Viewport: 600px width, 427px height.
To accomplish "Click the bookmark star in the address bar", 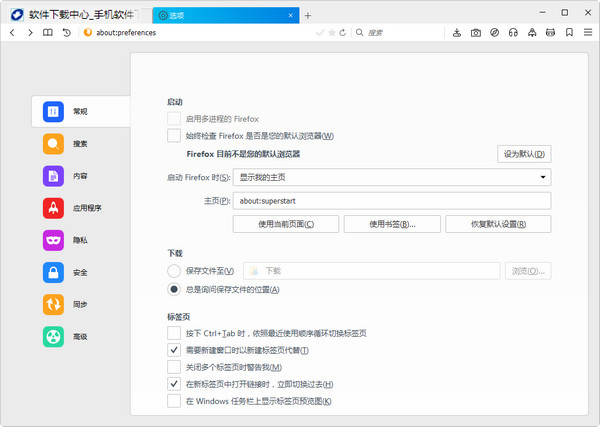I will 332,33.
